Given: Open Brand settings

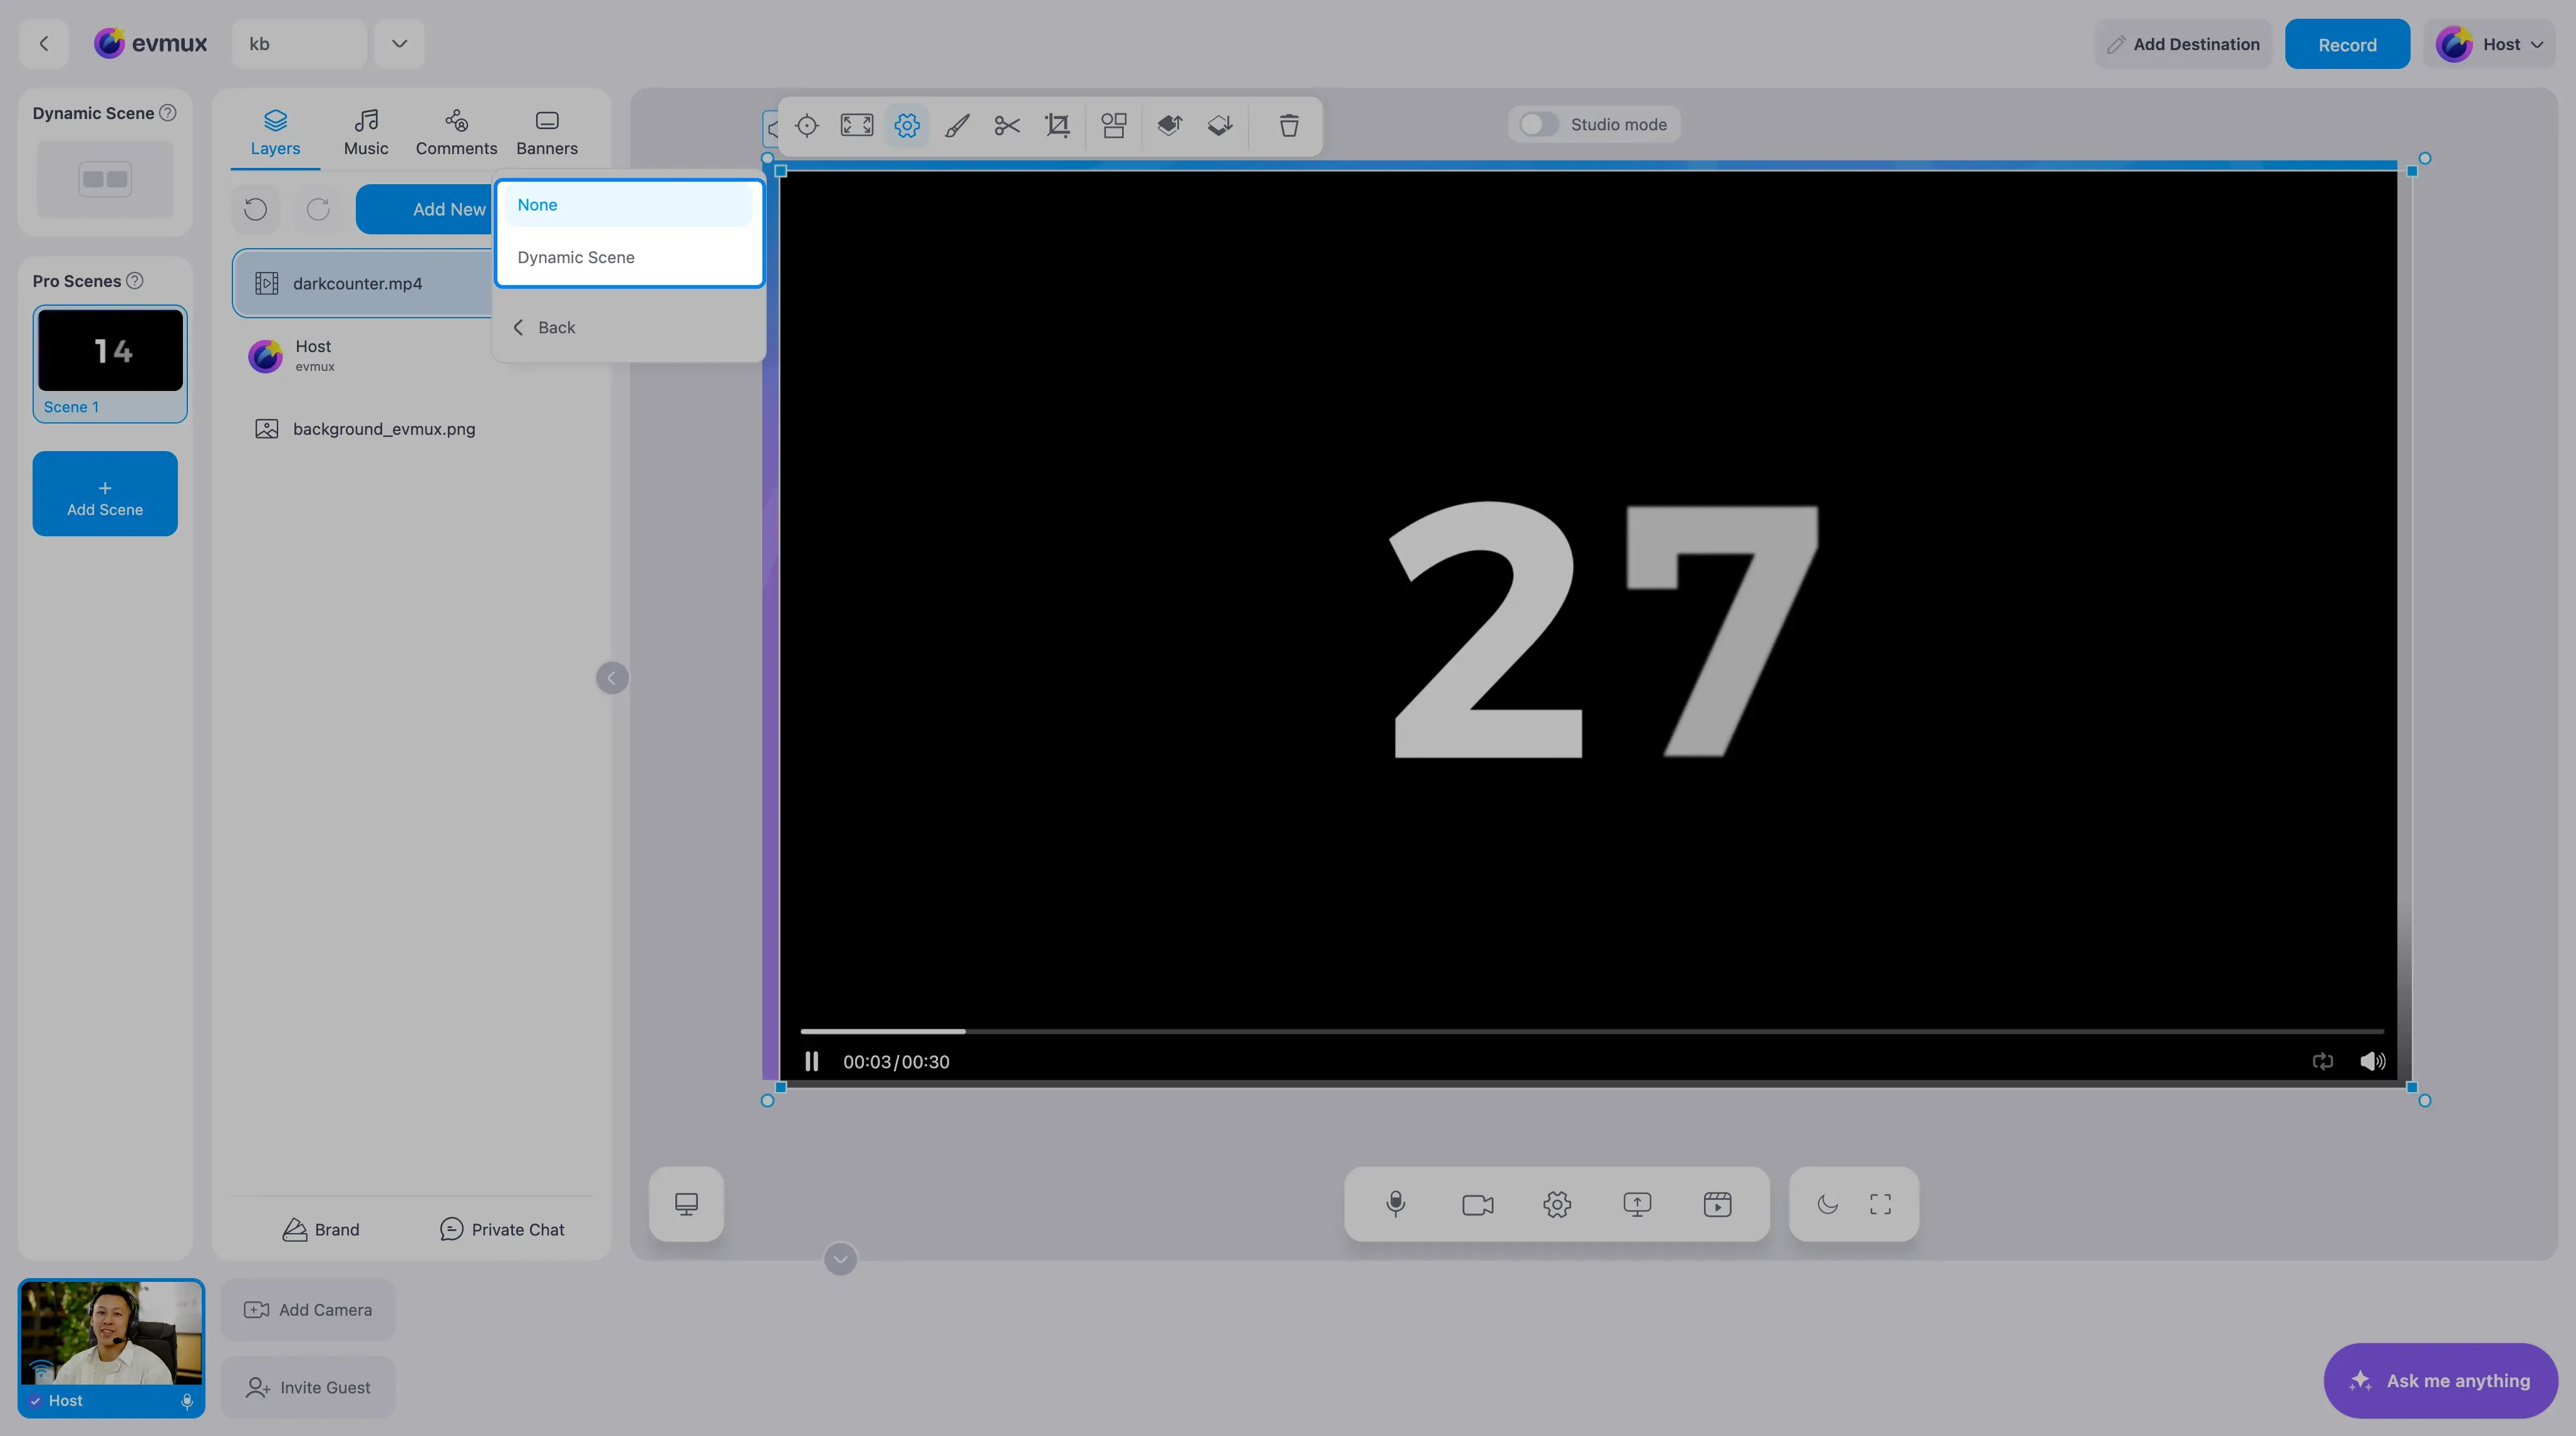Looking at the screenshot, I should pos(321,1230).
